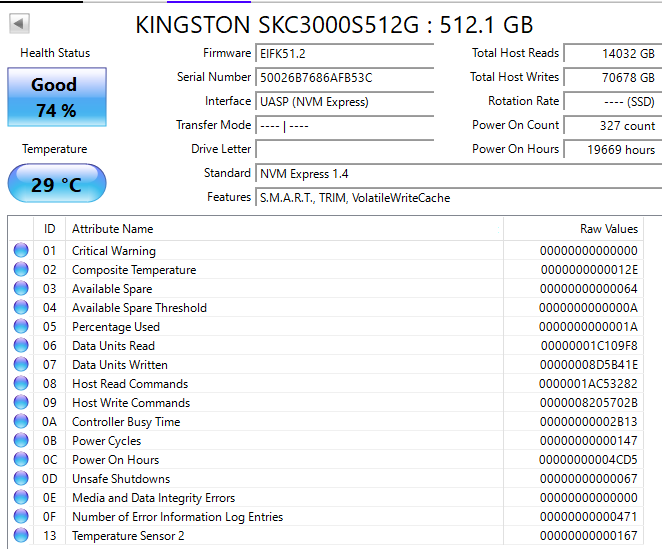This screenshot has height=549, width=662.
Task: Click Interface field UASP (NVM Express)
Action: click(345, 102)
